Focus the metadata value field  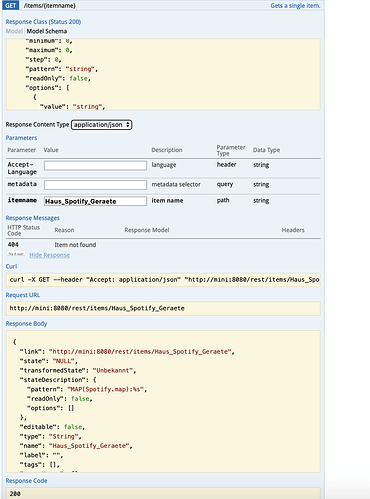(x=95, y=185)
